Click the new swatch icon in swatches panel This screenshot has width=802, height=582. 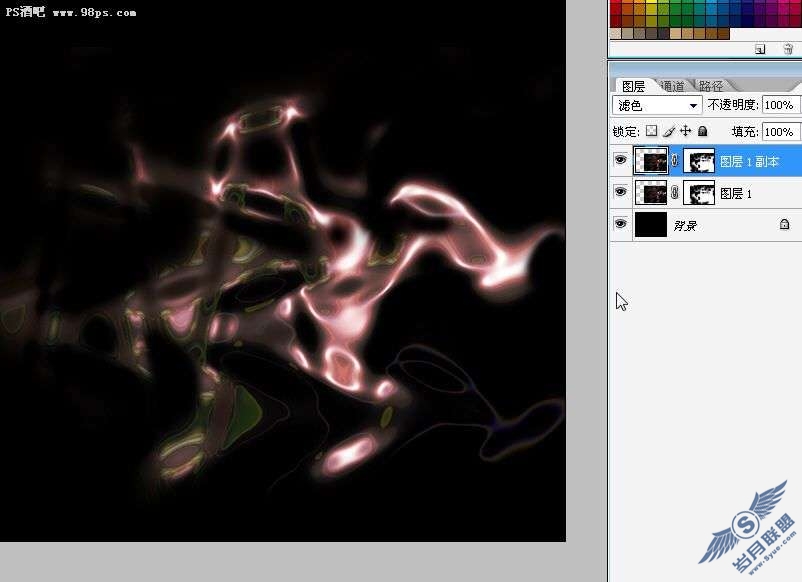[760, 49]
